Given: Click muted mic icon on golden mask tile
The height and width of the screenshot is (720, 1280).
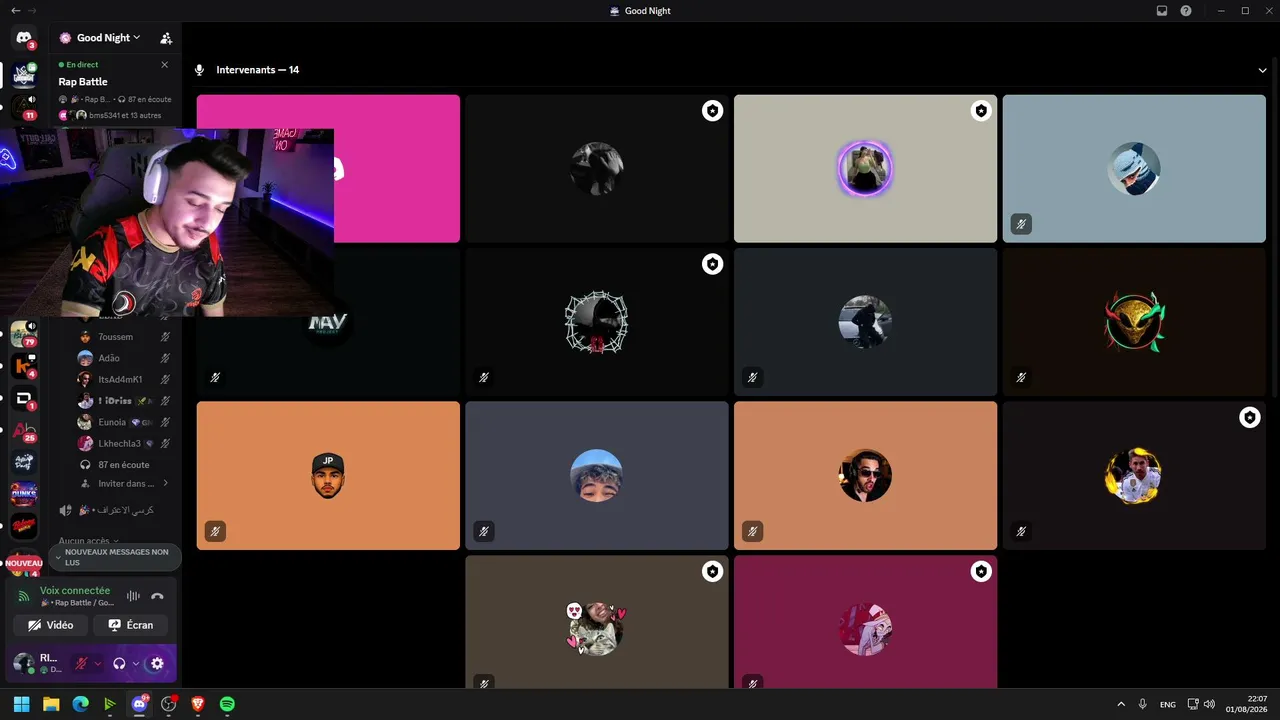Looking at the screenshot, I should [1021, 378].
